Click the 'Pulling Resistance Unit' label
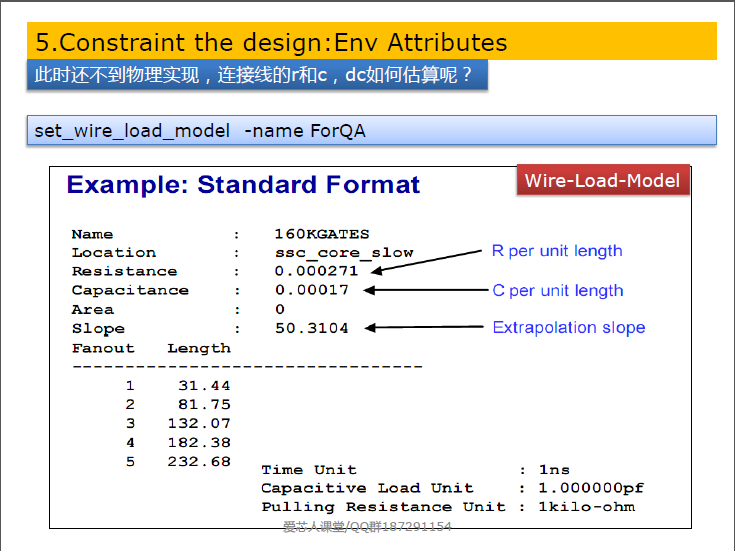 [x=383, y=507]
